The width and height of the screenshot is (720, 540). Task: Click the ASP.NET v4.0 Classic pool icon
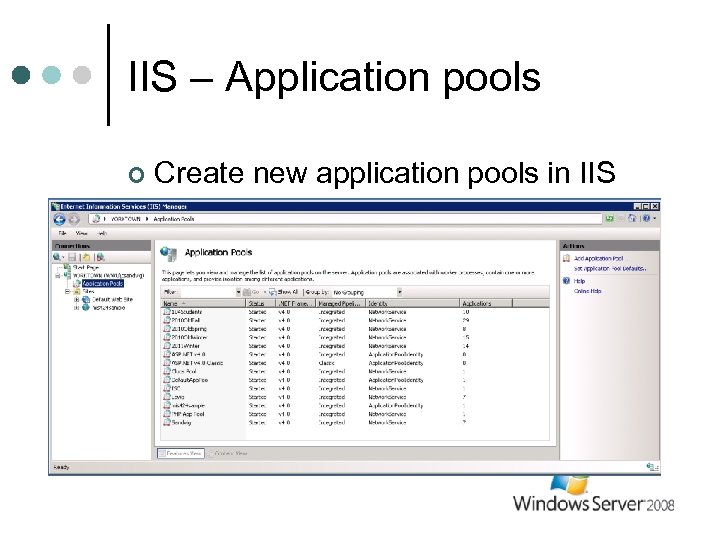pos(167,363)
